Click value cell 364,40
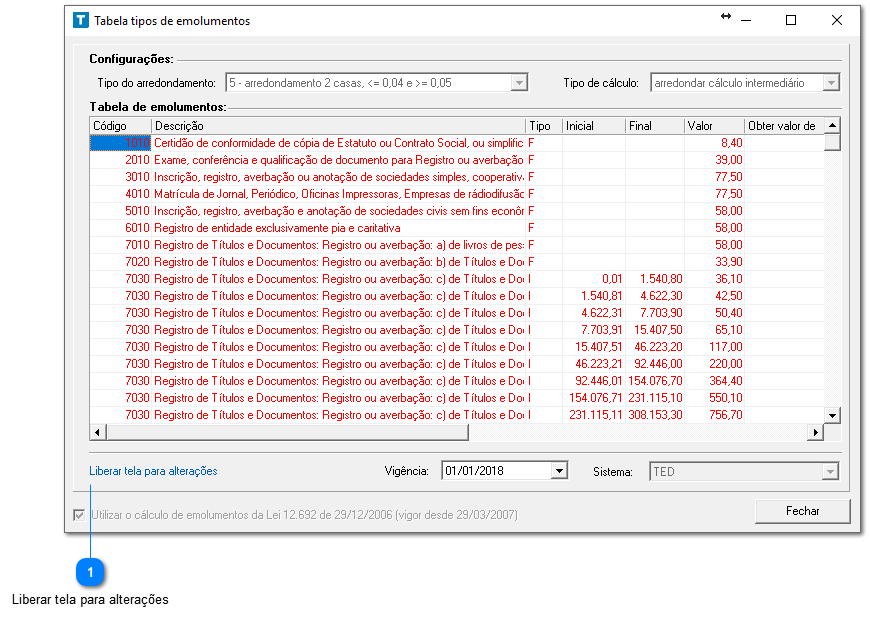 coord(714,381)
